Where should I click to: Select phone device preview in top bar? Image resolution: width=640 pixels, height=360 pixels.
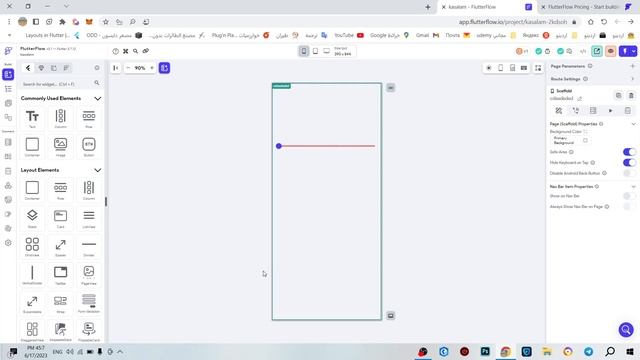tap(304, 51)
